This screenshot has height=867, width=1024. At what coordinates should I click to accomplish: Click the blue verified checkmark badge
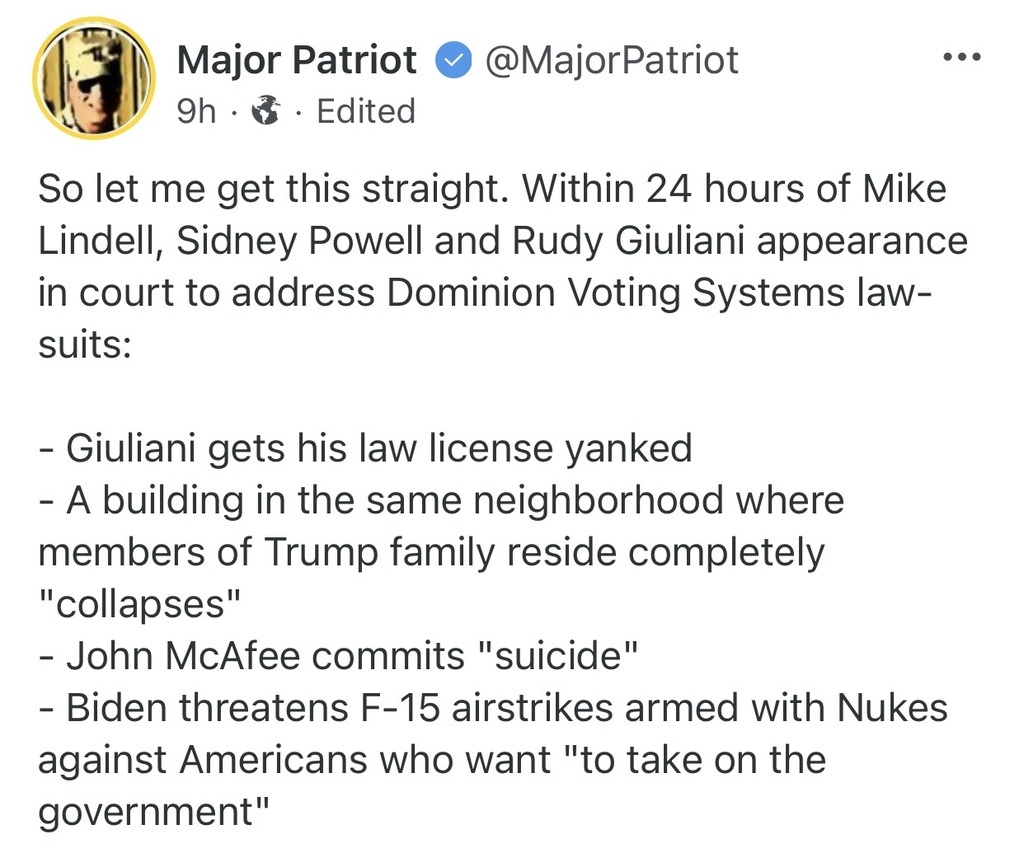[453, 62]
